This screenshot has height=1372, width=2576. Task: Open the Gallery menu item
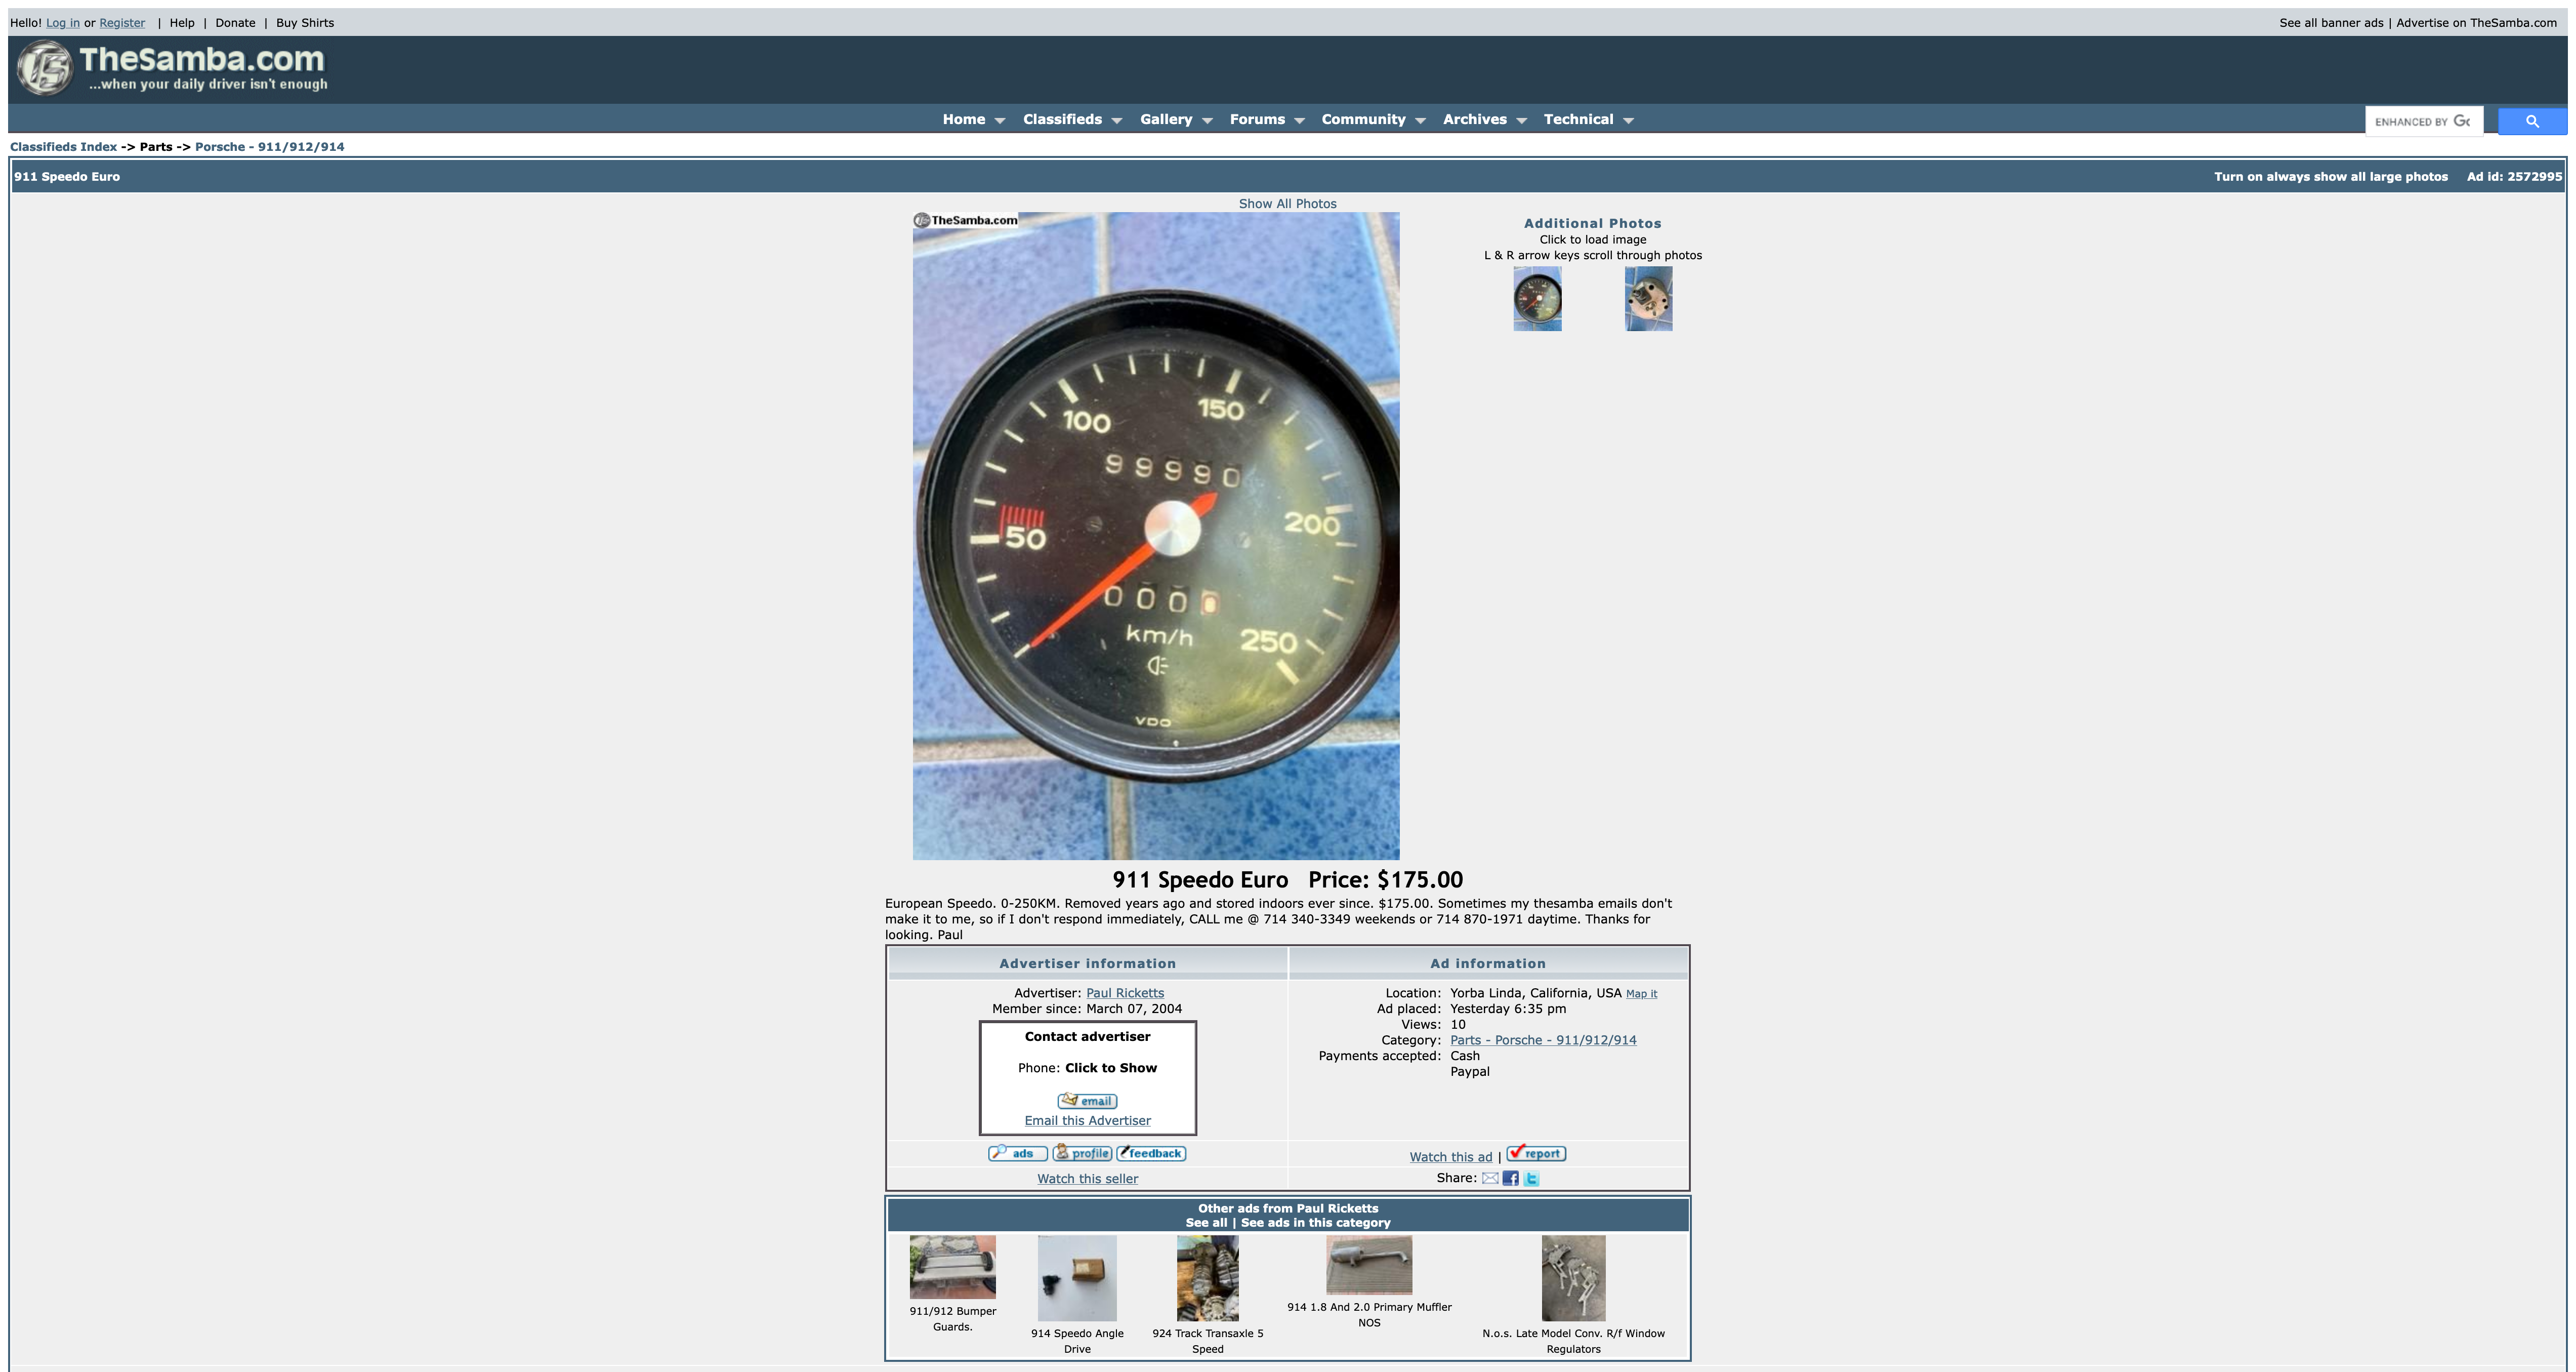tap(1166, 119)
